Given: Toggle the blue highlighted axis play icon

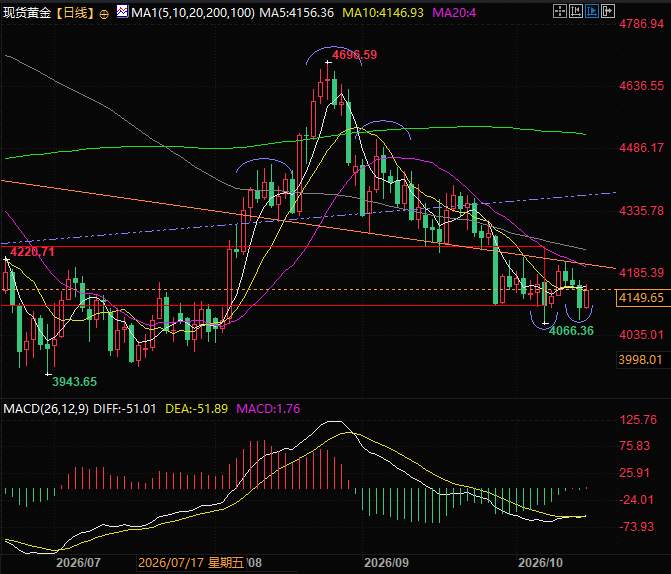Looking at the screenshot, I should pyautogui.click(x=592, y=11).
